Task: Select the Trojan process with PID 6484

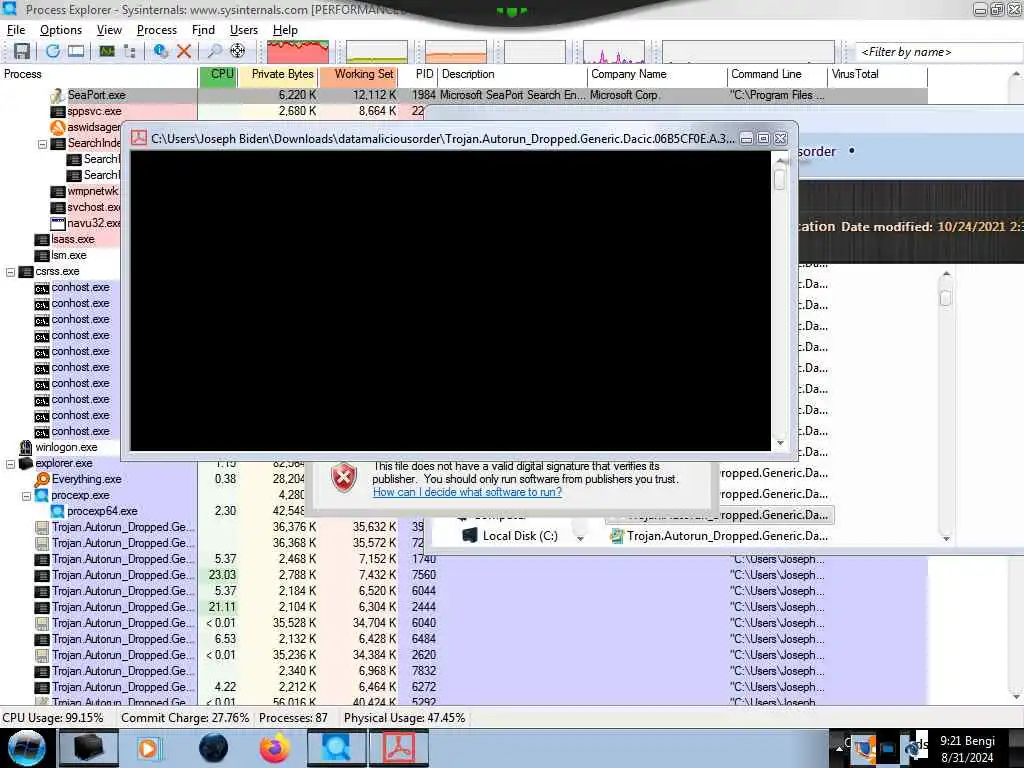Action: click(x=464, y=639)
